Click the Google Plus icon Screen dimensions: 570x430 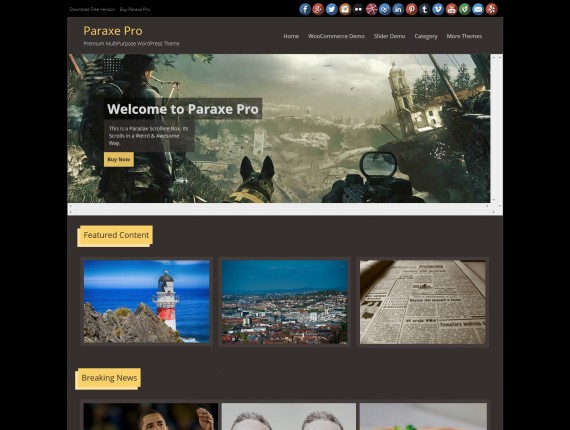pos(318,9)
